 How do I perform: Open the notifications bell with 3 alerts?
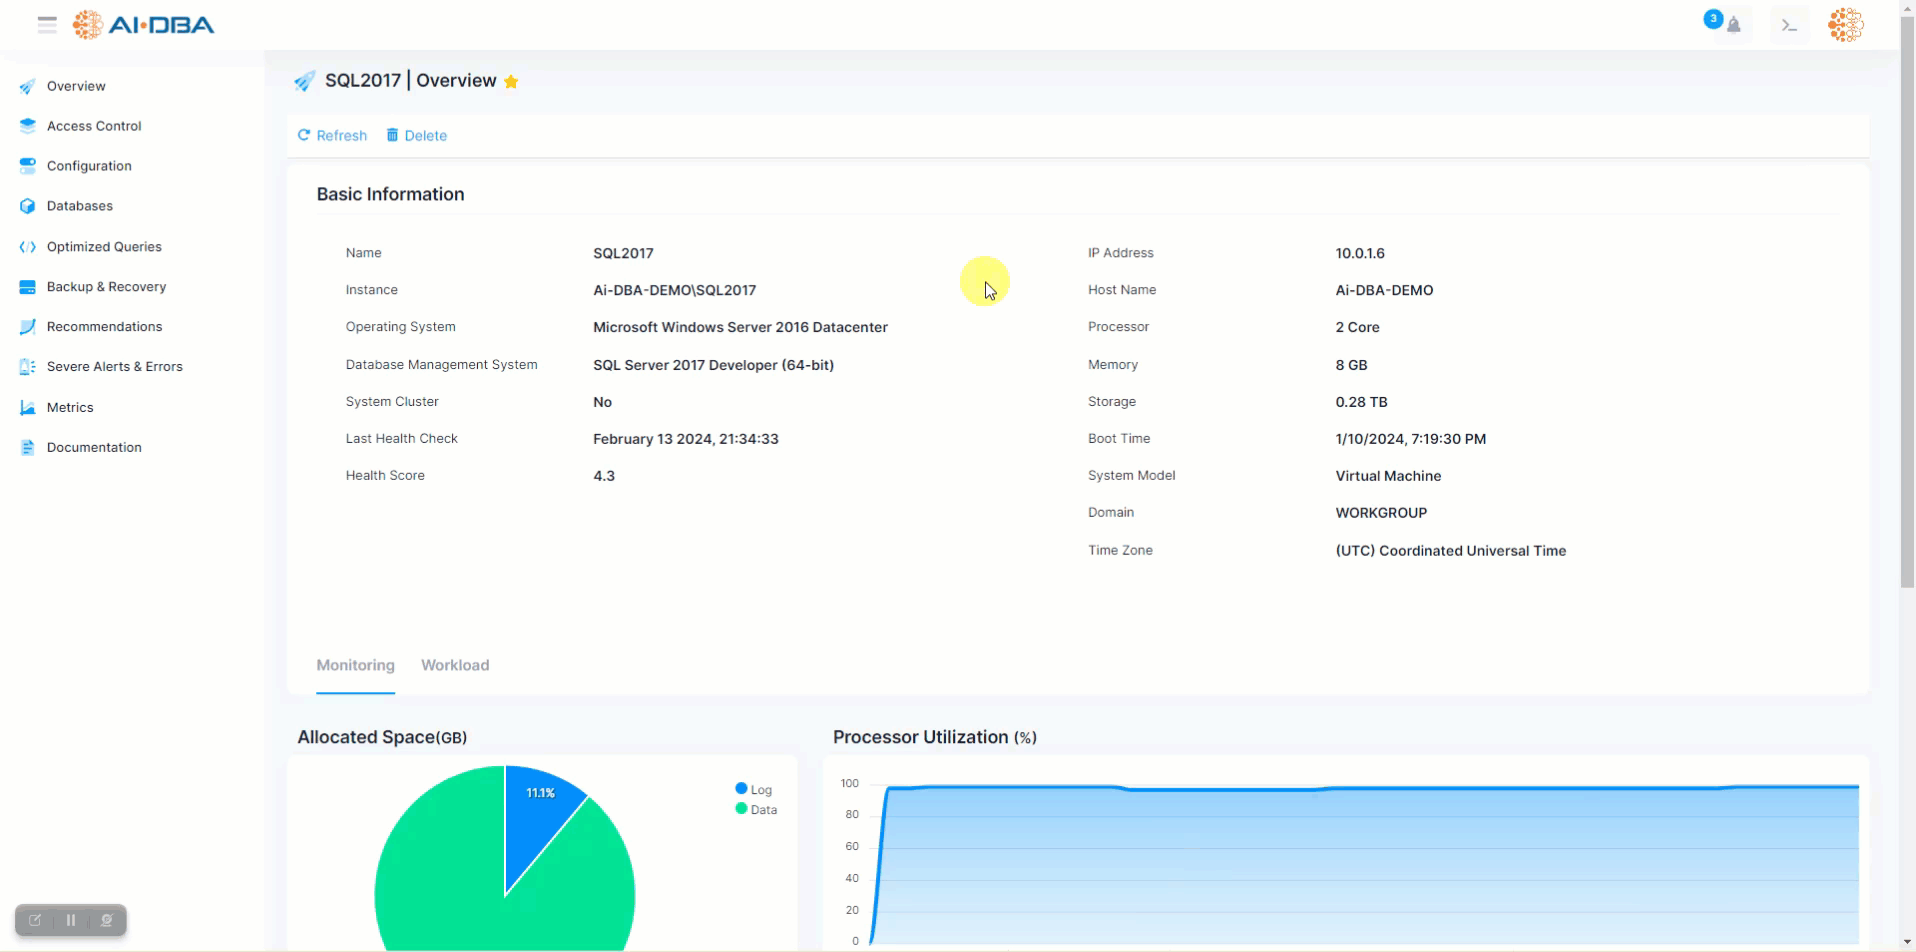1735,24
